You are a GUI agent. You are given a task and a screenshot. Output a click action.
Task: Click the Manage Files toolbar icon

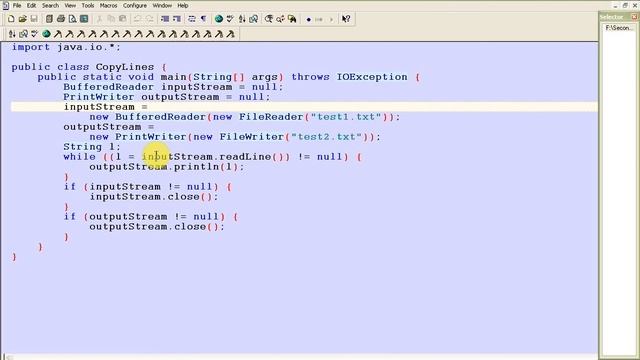click(x=49, y=19)
